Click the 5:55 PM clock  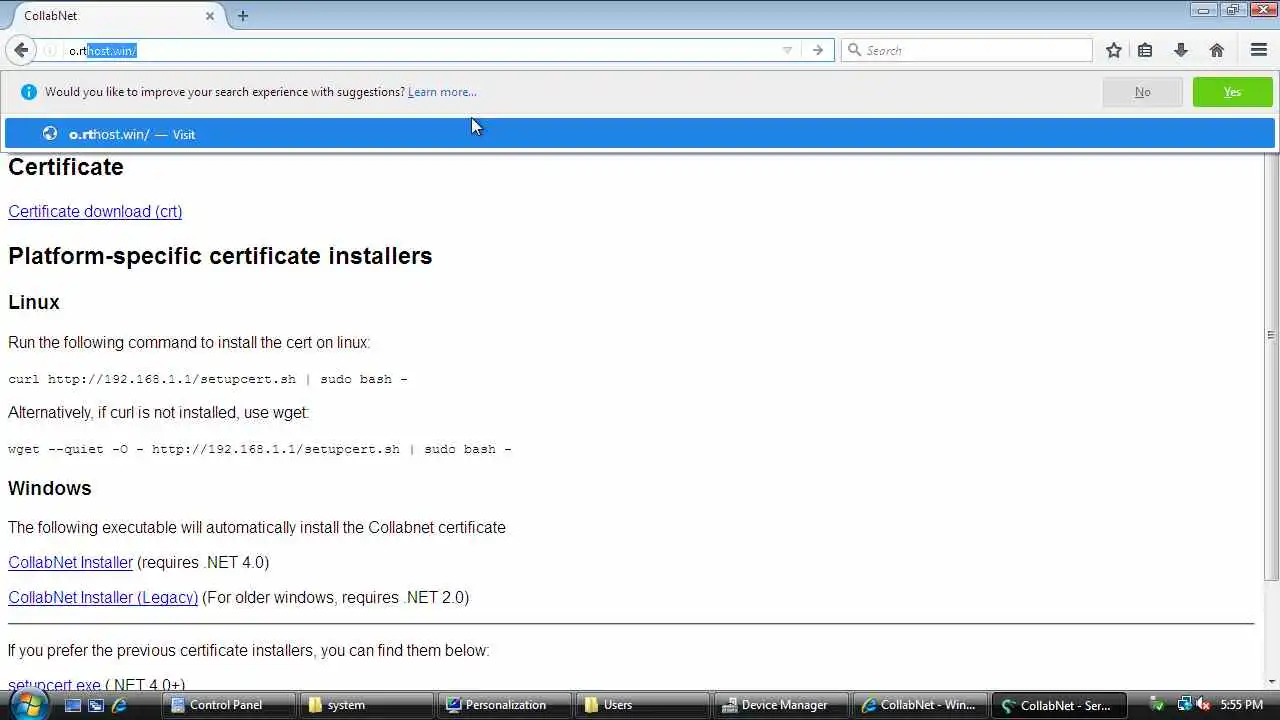(1242, 705)
